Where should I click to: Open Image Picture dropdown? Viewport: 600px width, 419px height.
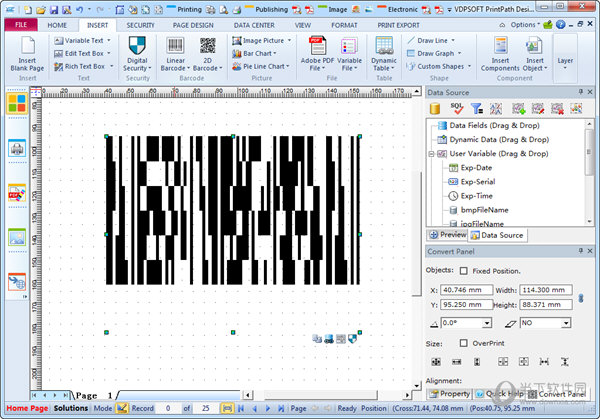pyautogui.click(x=290, y=40)
